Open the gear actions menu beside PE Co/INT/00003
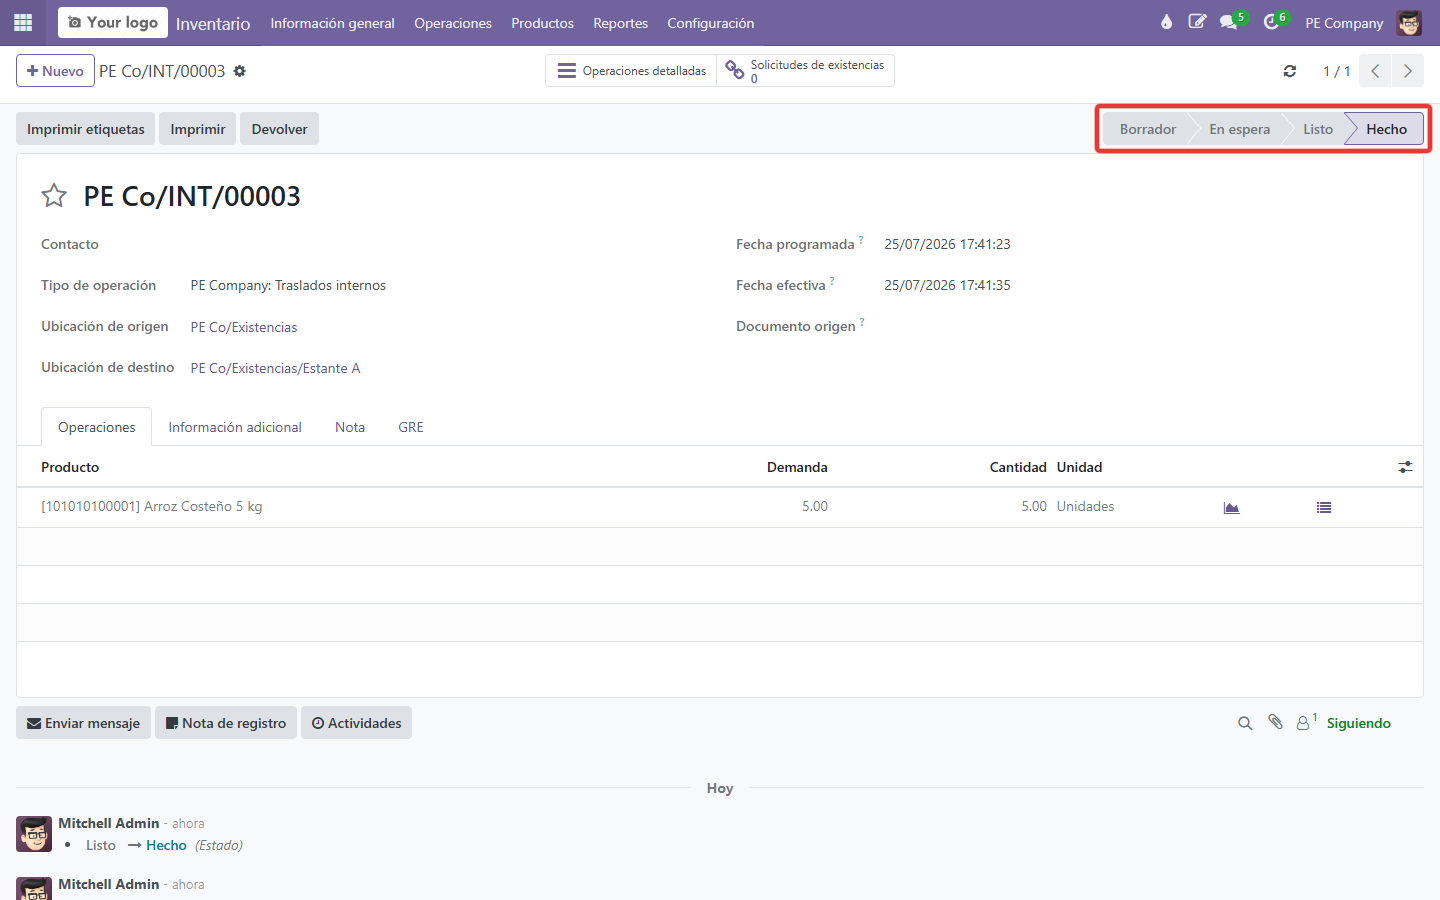 [239, 71]
